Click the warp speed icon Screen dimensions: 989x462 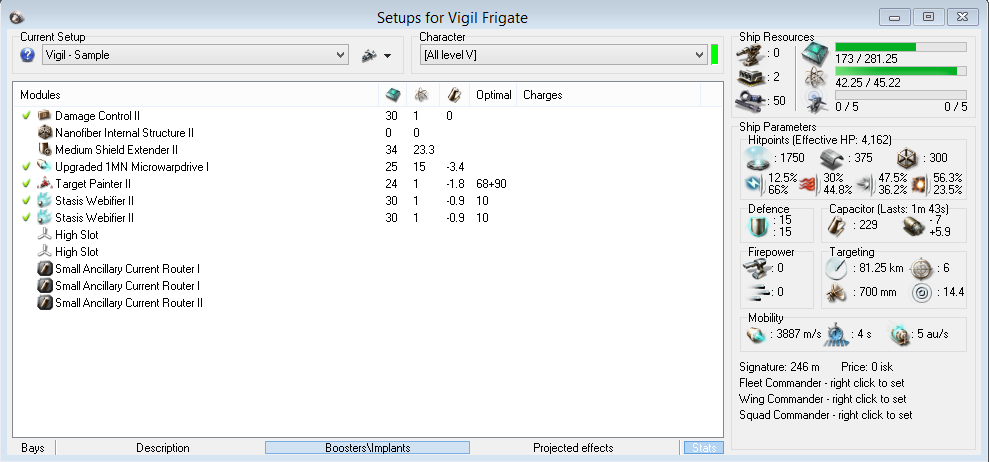tap(900, 335)
